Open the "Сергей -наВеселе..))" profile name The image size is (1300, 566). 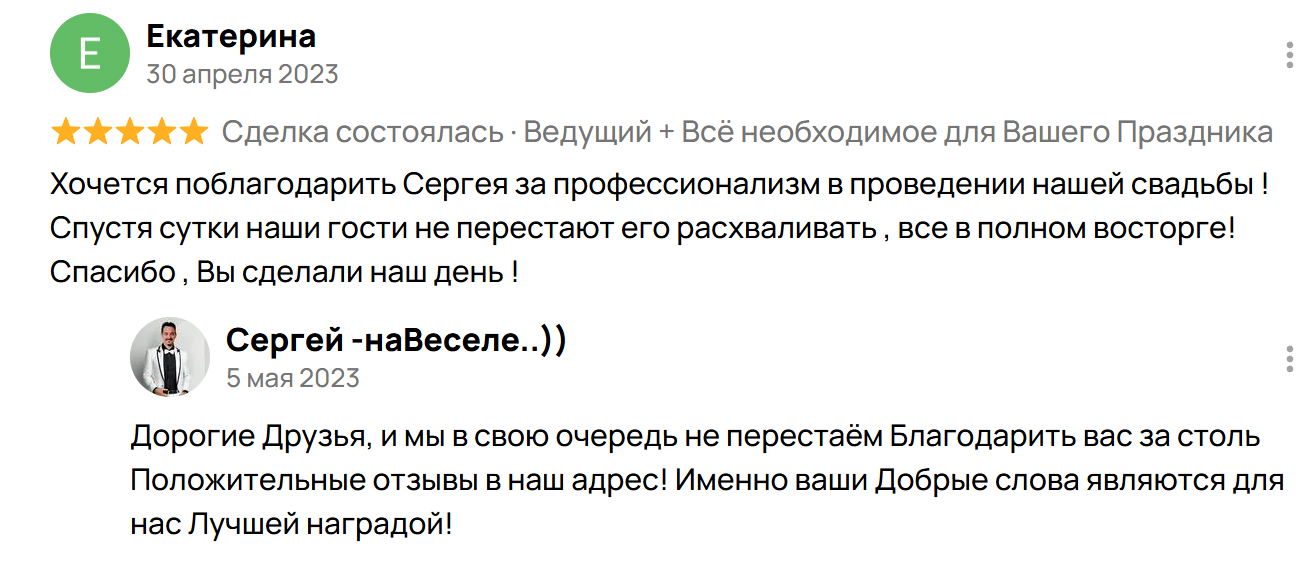396,340
